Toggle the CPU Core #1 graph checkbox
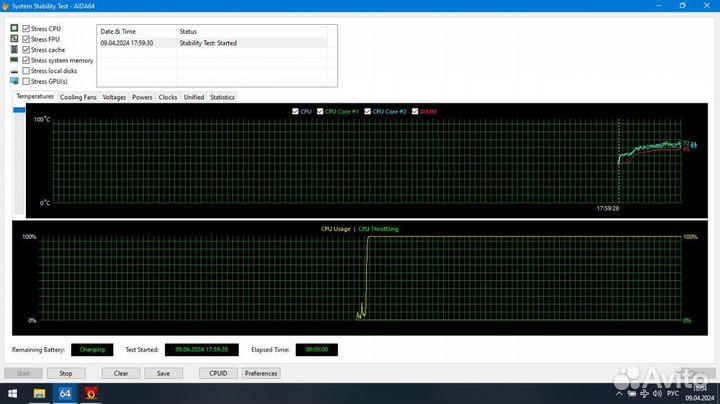 320,112
